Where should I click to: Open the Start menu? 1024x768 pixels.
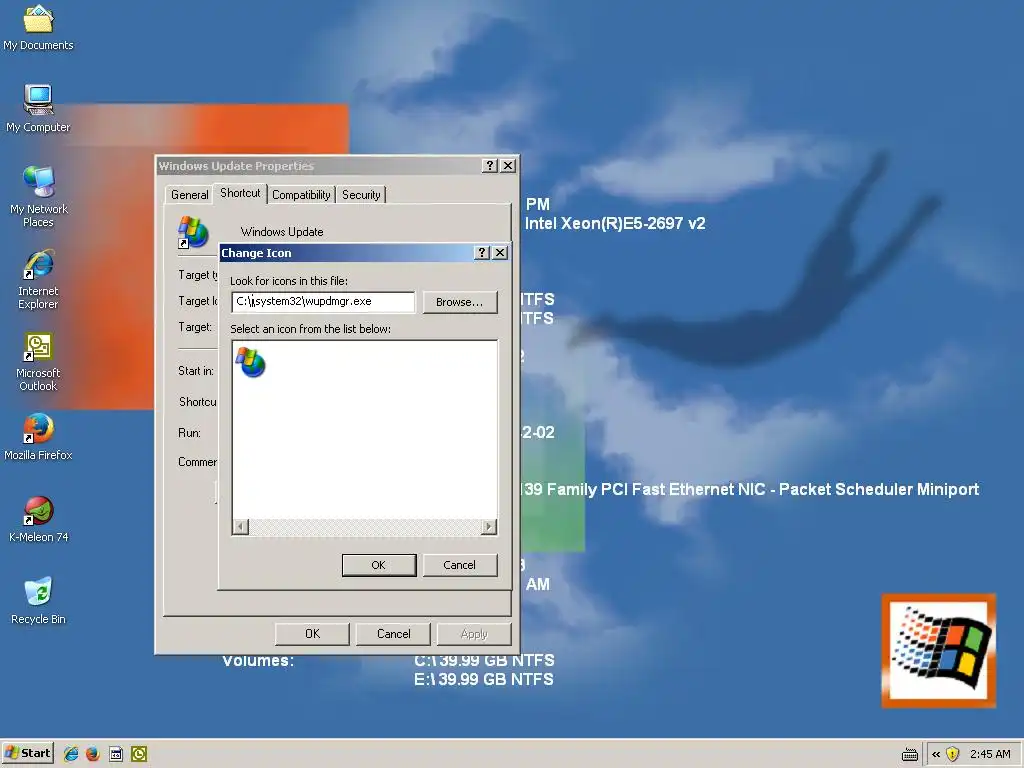coord(27,754)
